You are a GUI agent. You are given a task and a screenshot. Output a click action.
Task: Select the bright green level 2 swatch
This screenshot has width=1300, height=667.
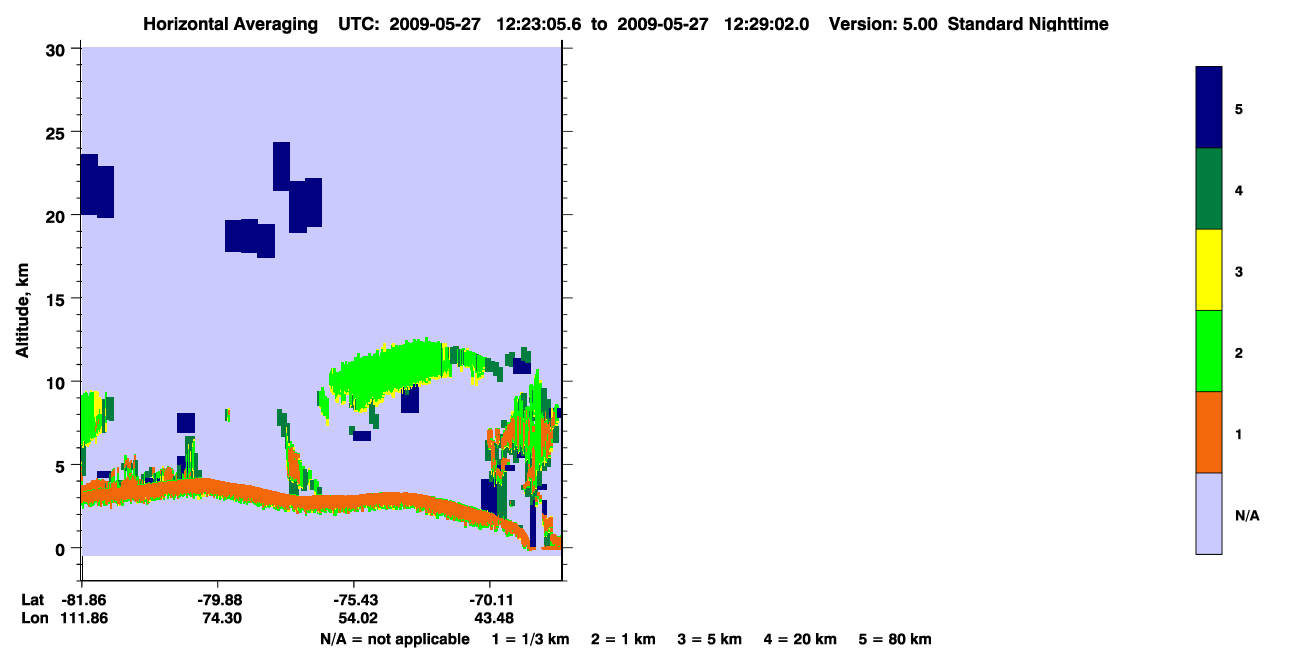1209,351
